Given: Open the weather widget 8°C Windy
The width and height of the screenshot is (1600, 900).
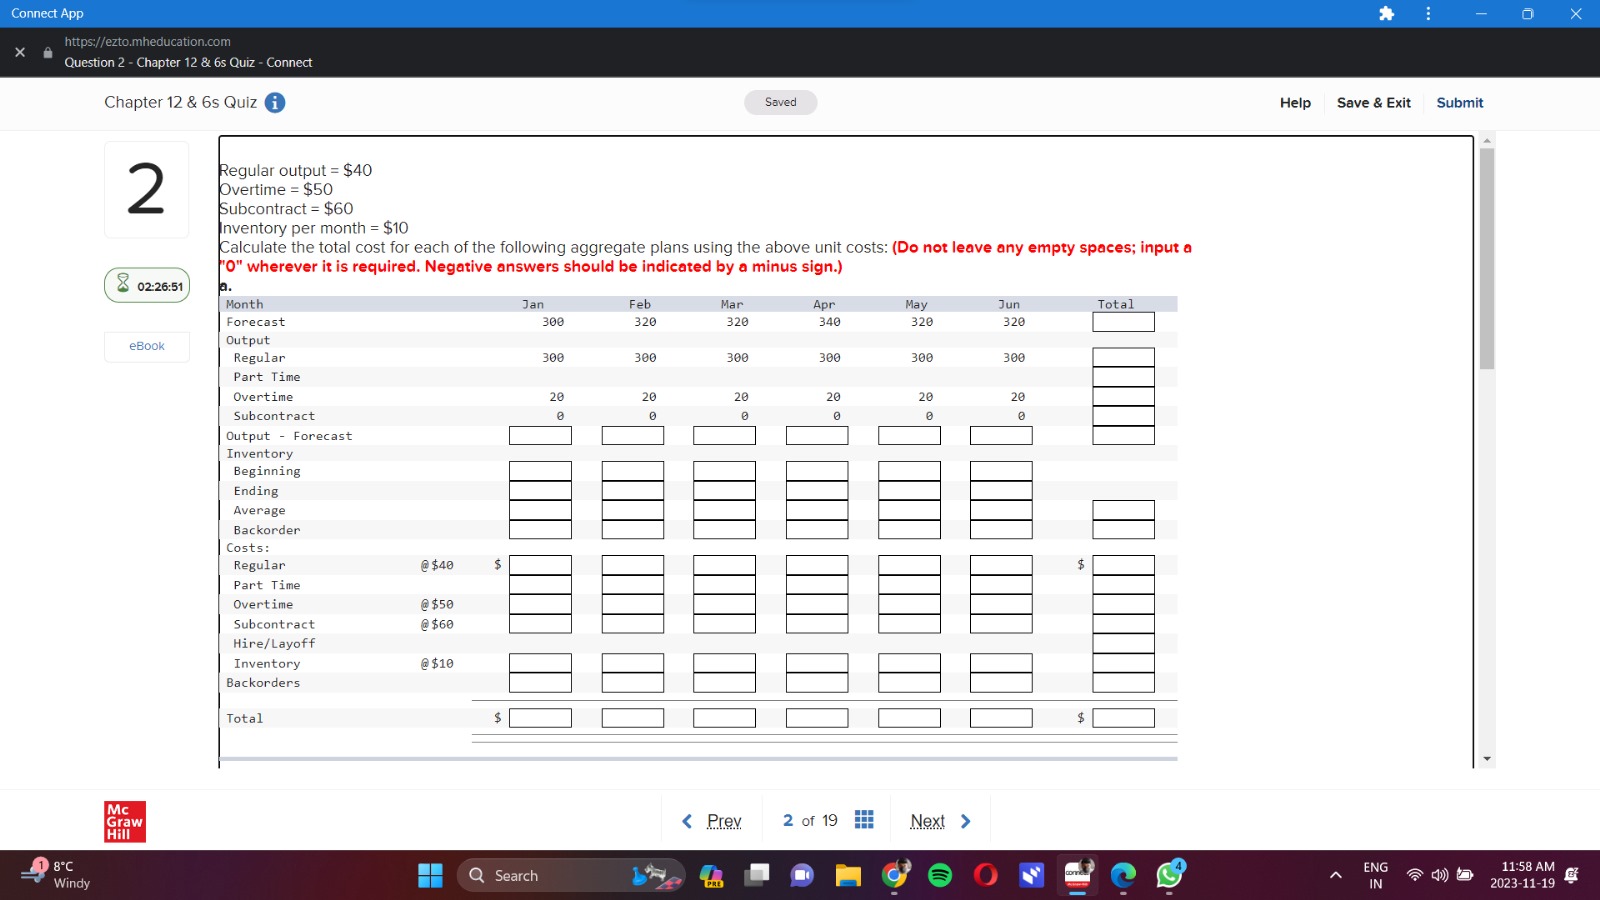Looking at the screenshot, I should [57, 875].
